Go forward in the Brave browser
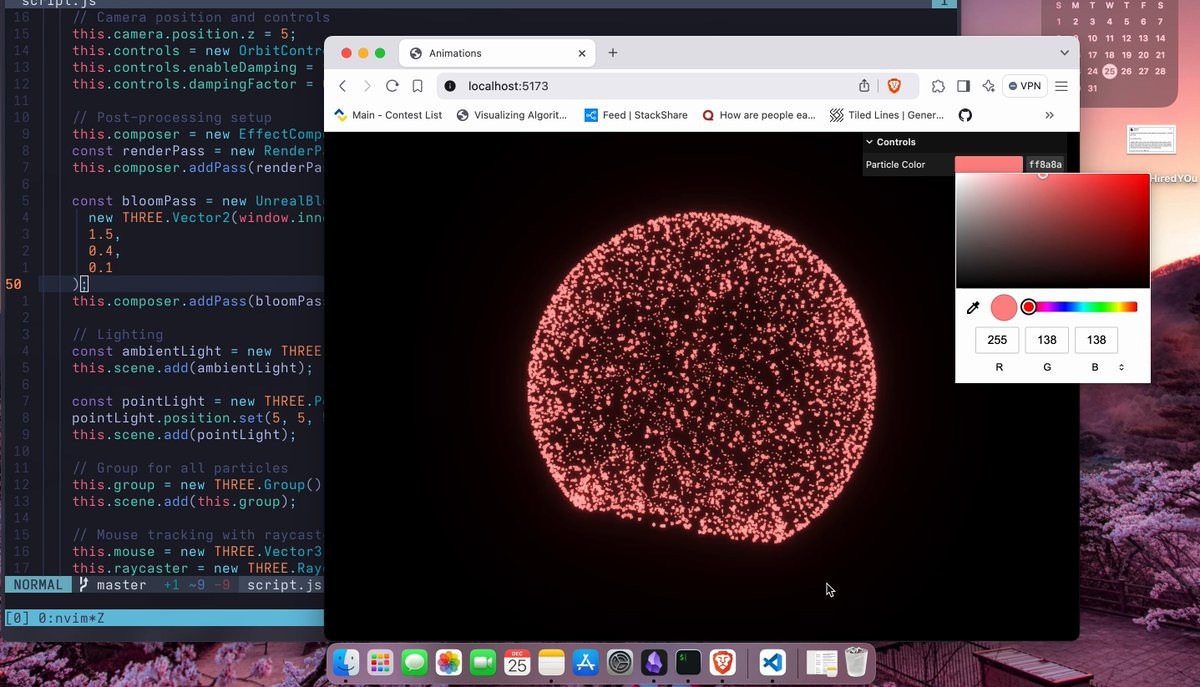The width and height of the screenshot is (1200, 687). coord(367,86)
